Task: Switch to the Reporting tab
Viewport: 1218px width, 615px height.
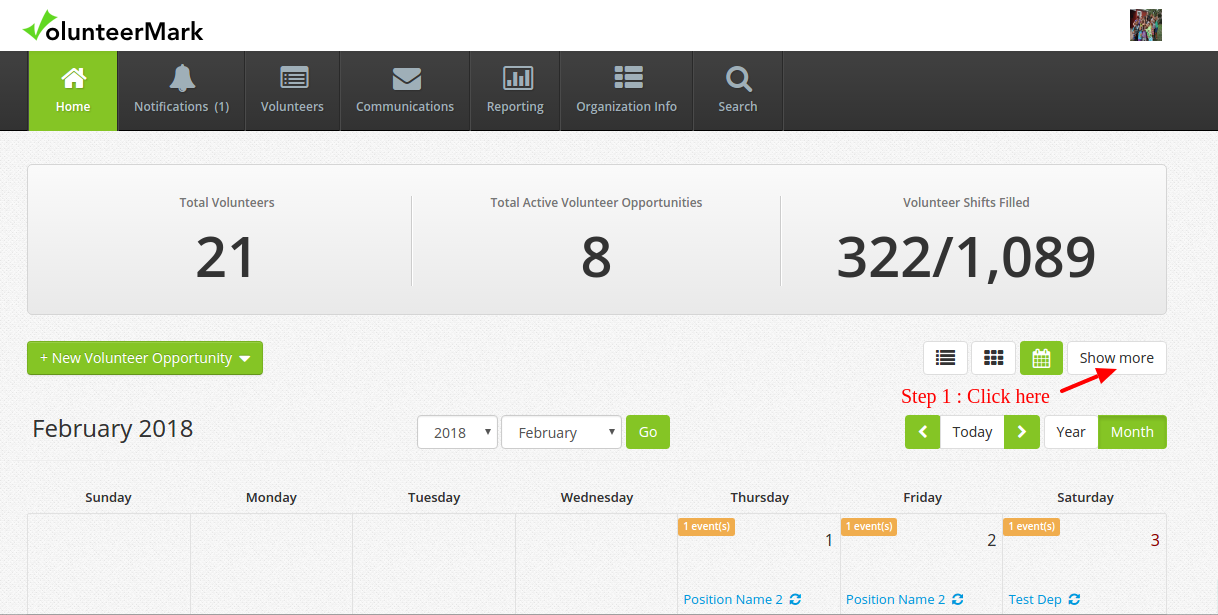Action: tap(515, 91)
